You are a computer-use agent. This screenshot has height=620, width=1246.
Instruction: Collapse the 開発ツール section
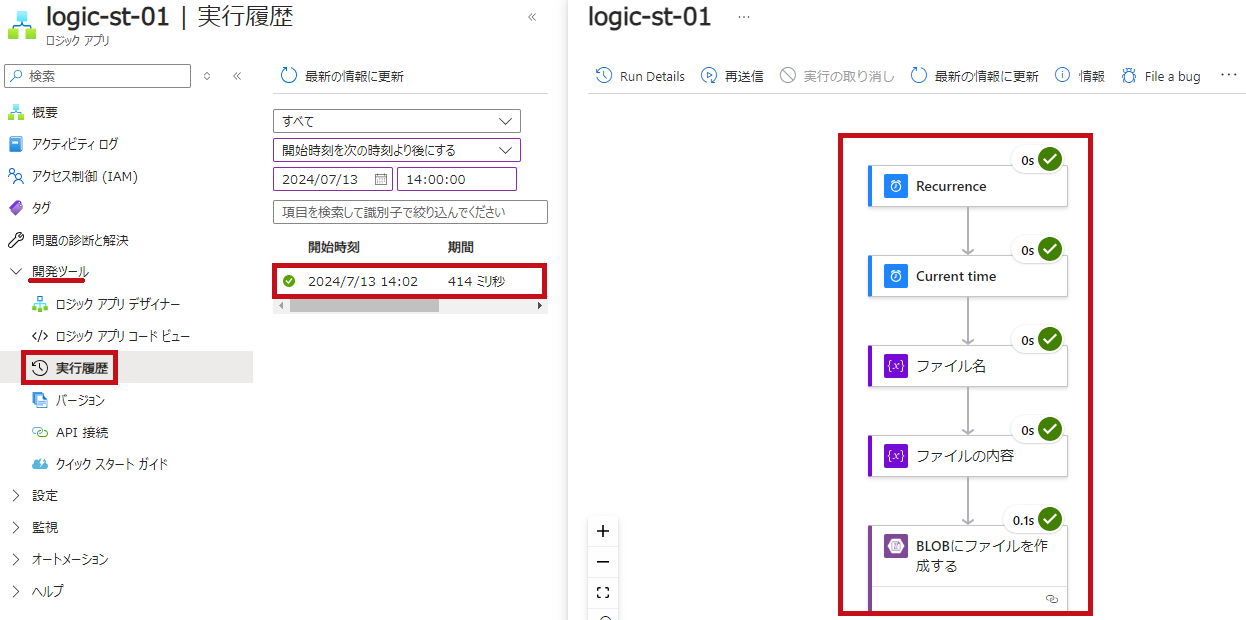[x=15, y=271]
